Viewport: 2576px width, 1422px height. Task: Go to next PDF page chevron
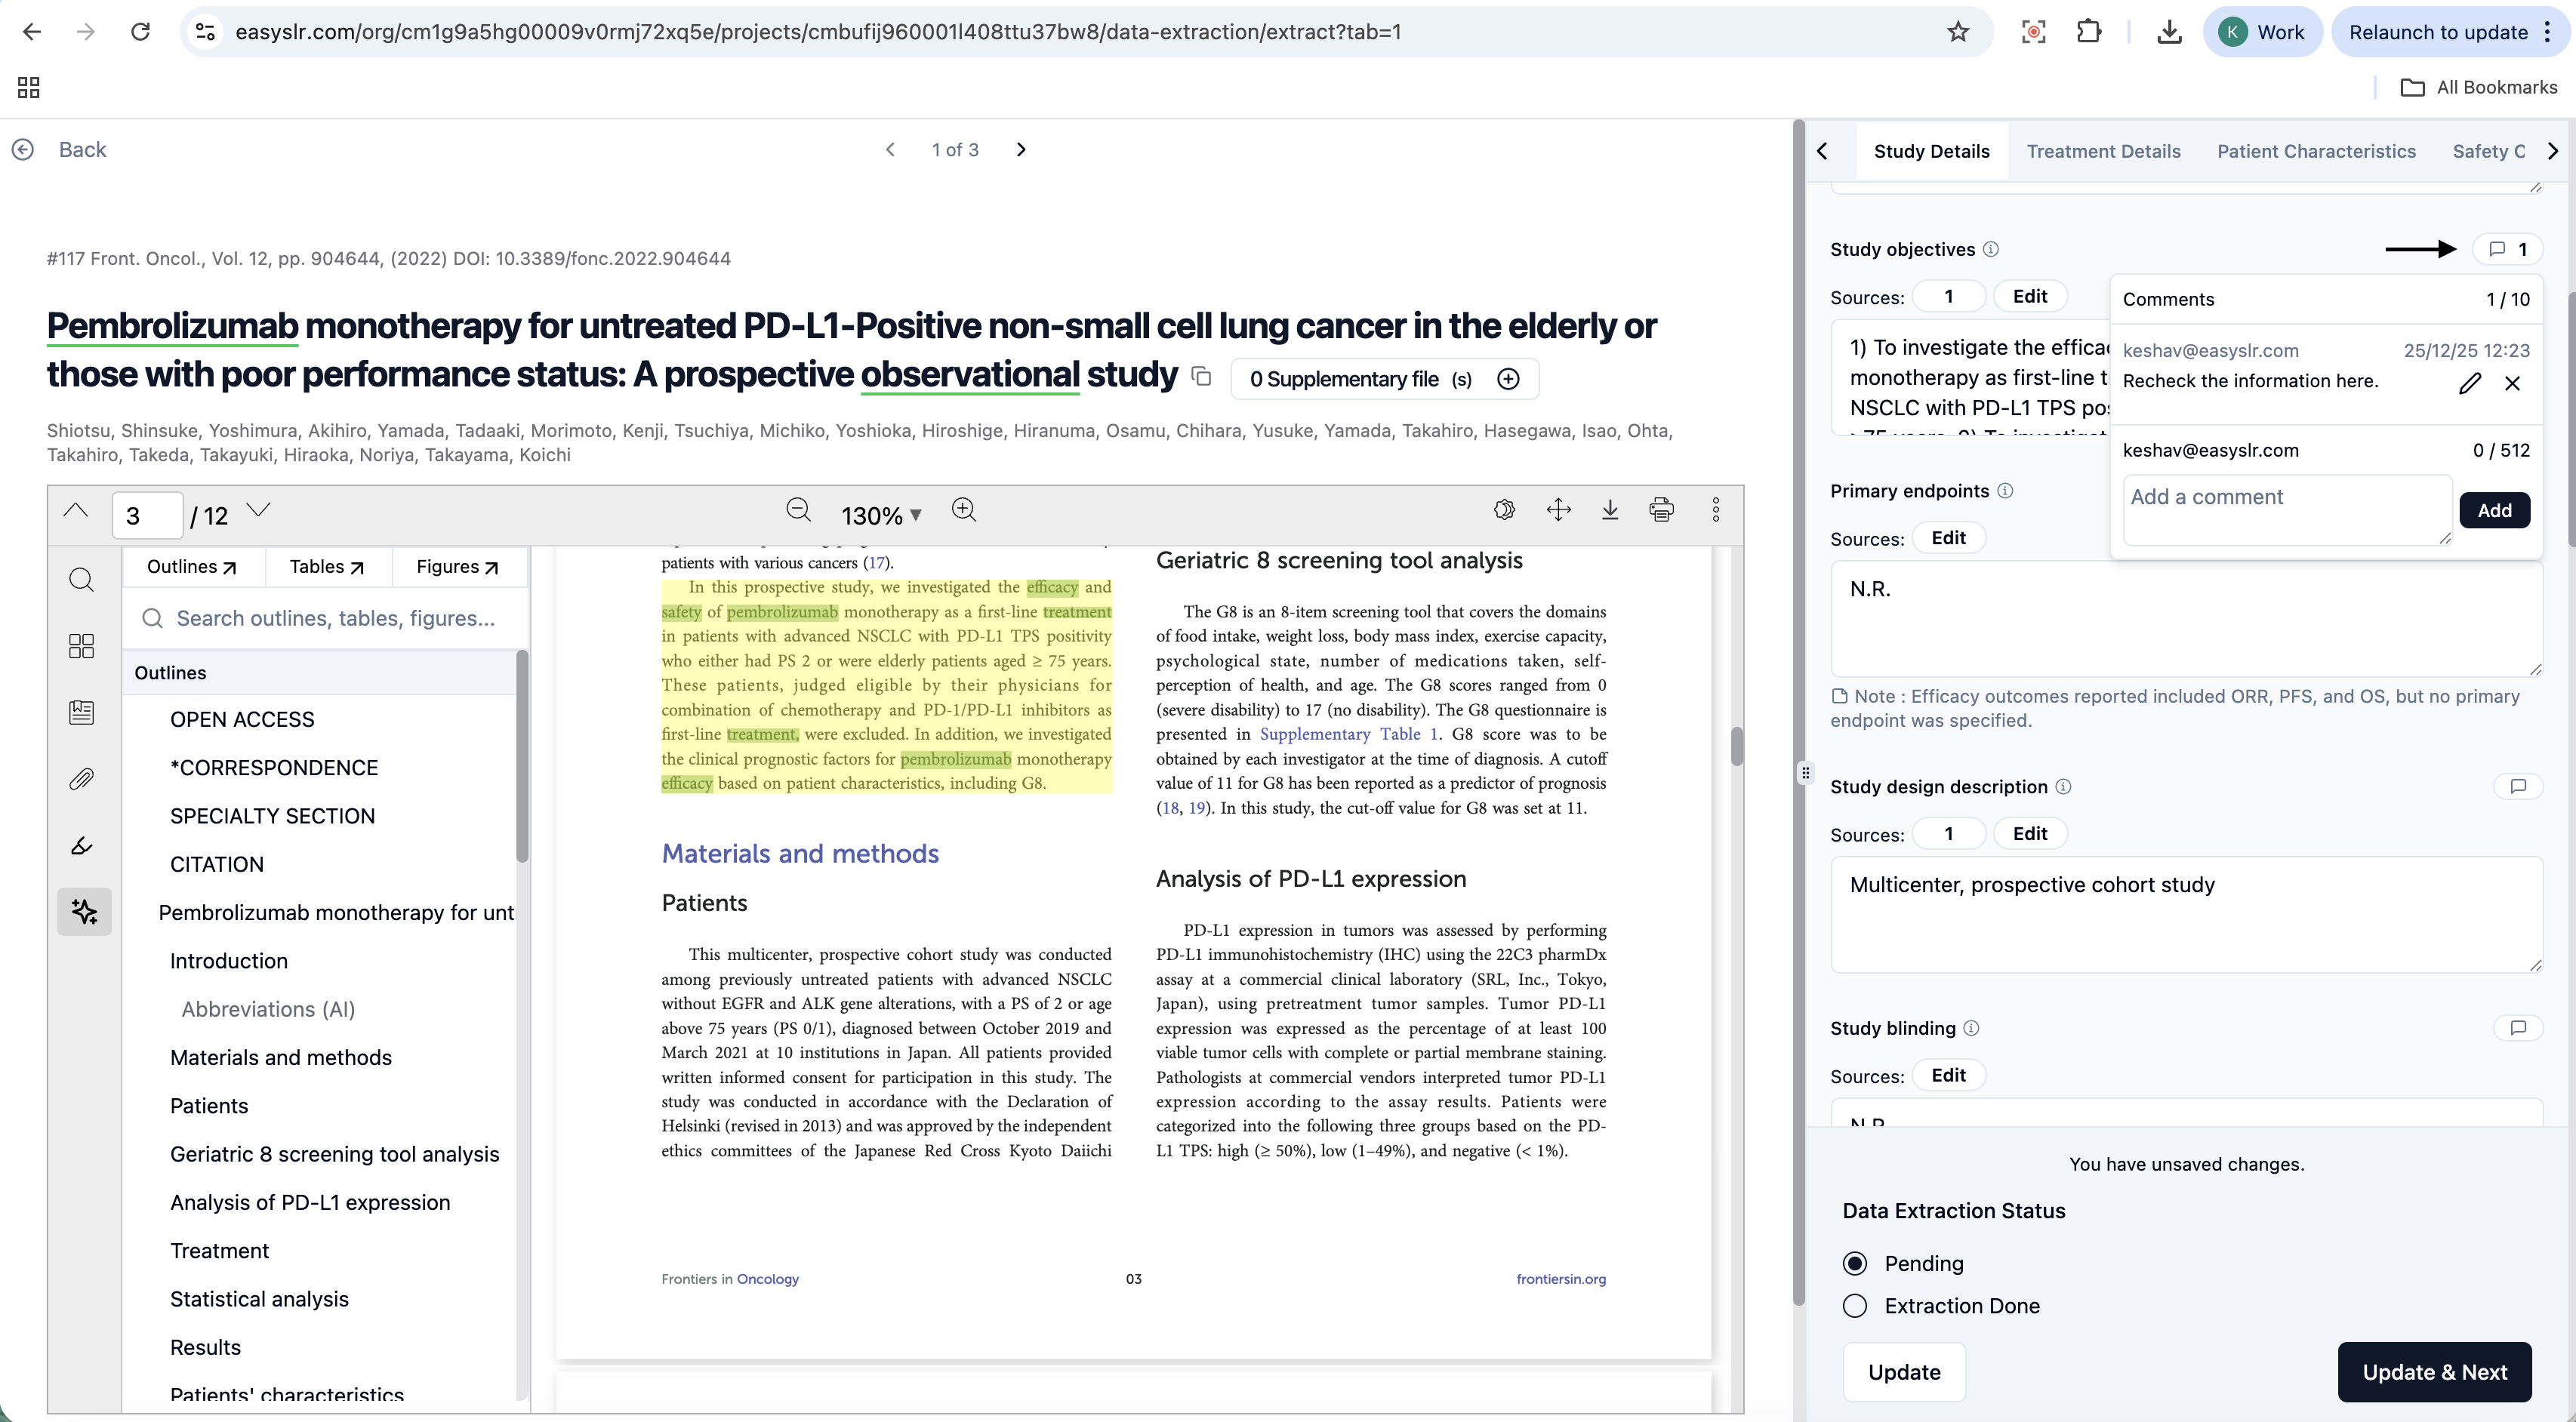[259, 511]
